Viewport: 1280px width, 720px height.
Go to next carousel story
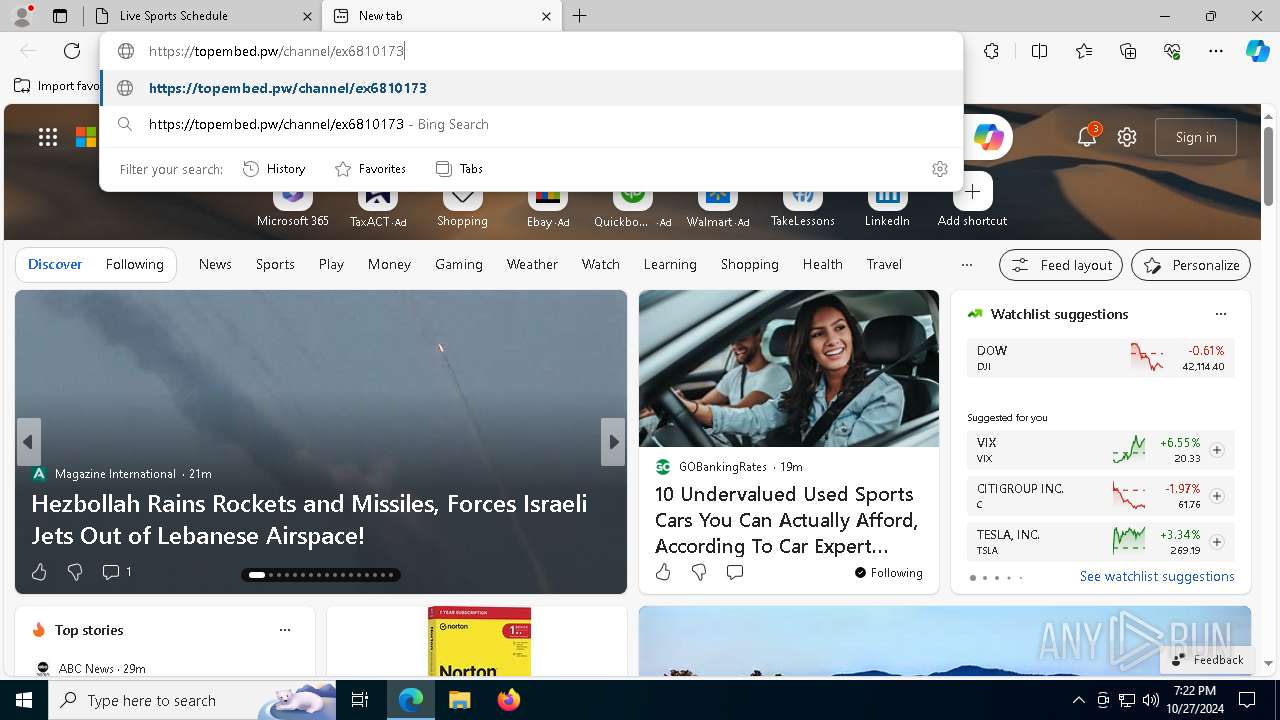point(613,442)
